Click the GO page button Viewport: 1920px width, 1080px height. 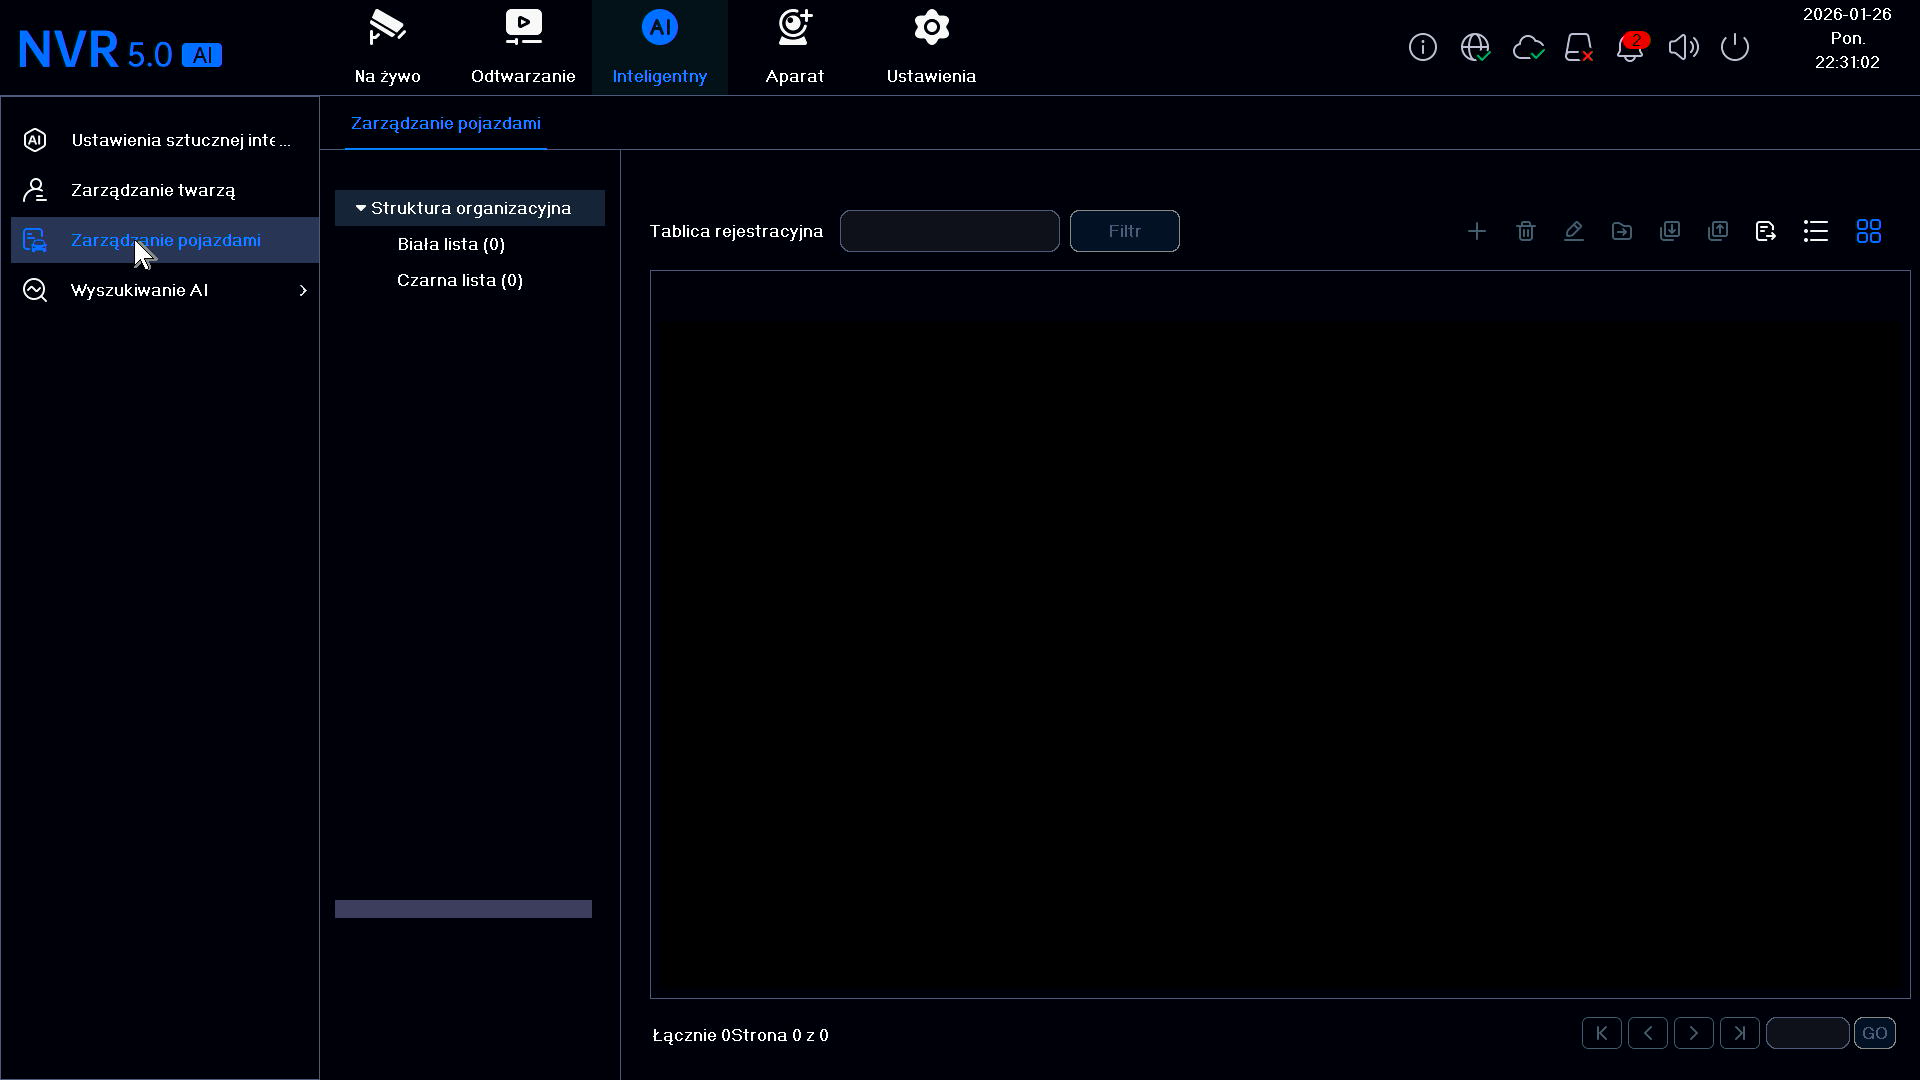coord(1875,1033)
